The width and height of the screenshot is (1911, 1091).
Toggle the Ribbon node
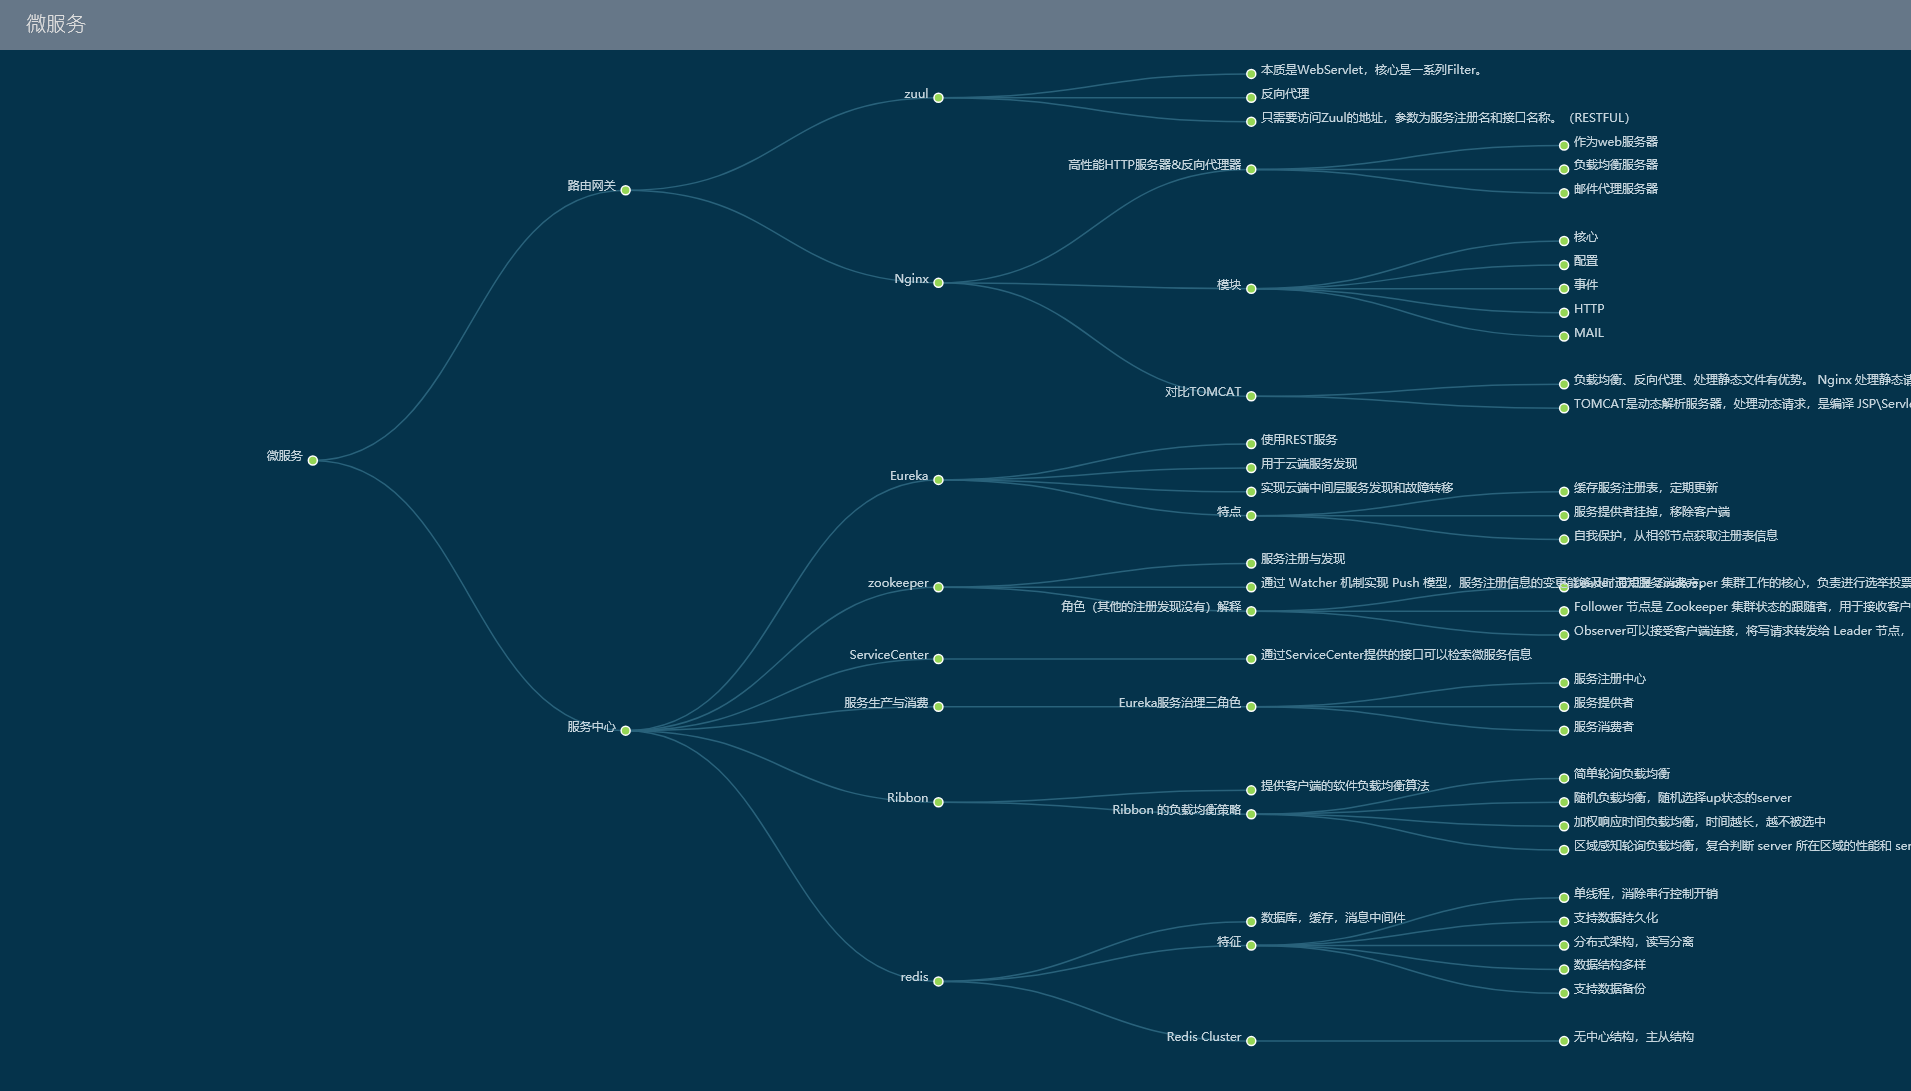[x=938, y=802]
